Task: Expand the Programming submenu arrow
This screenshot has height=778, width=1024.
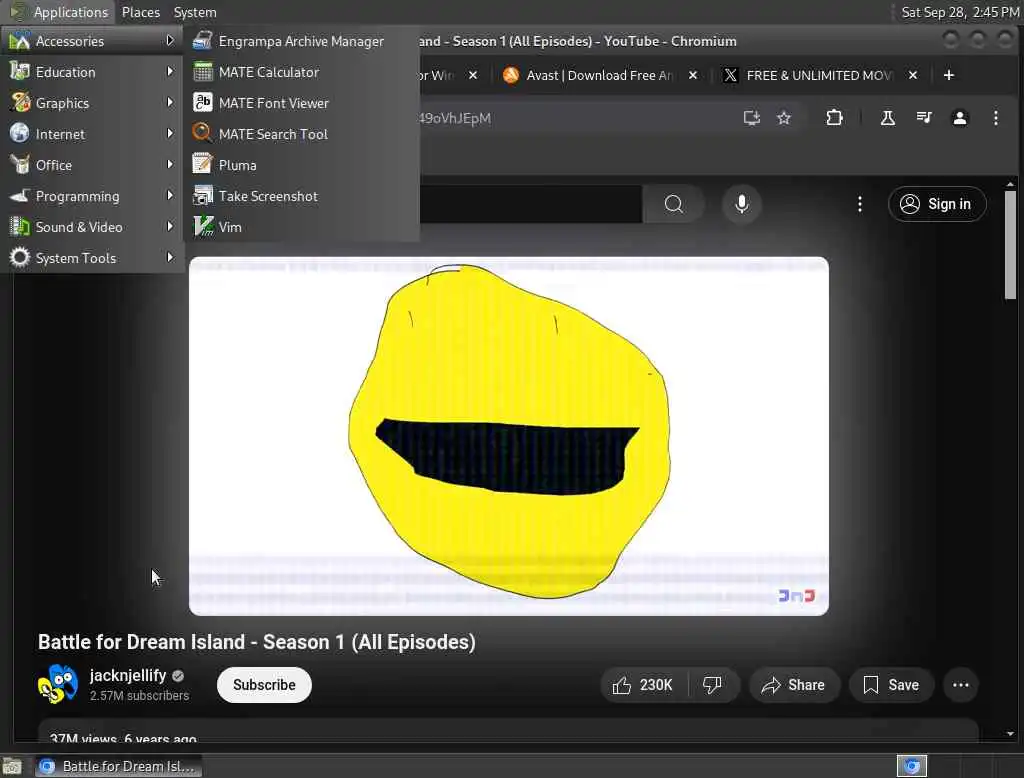Action: (x=170, y=195)
